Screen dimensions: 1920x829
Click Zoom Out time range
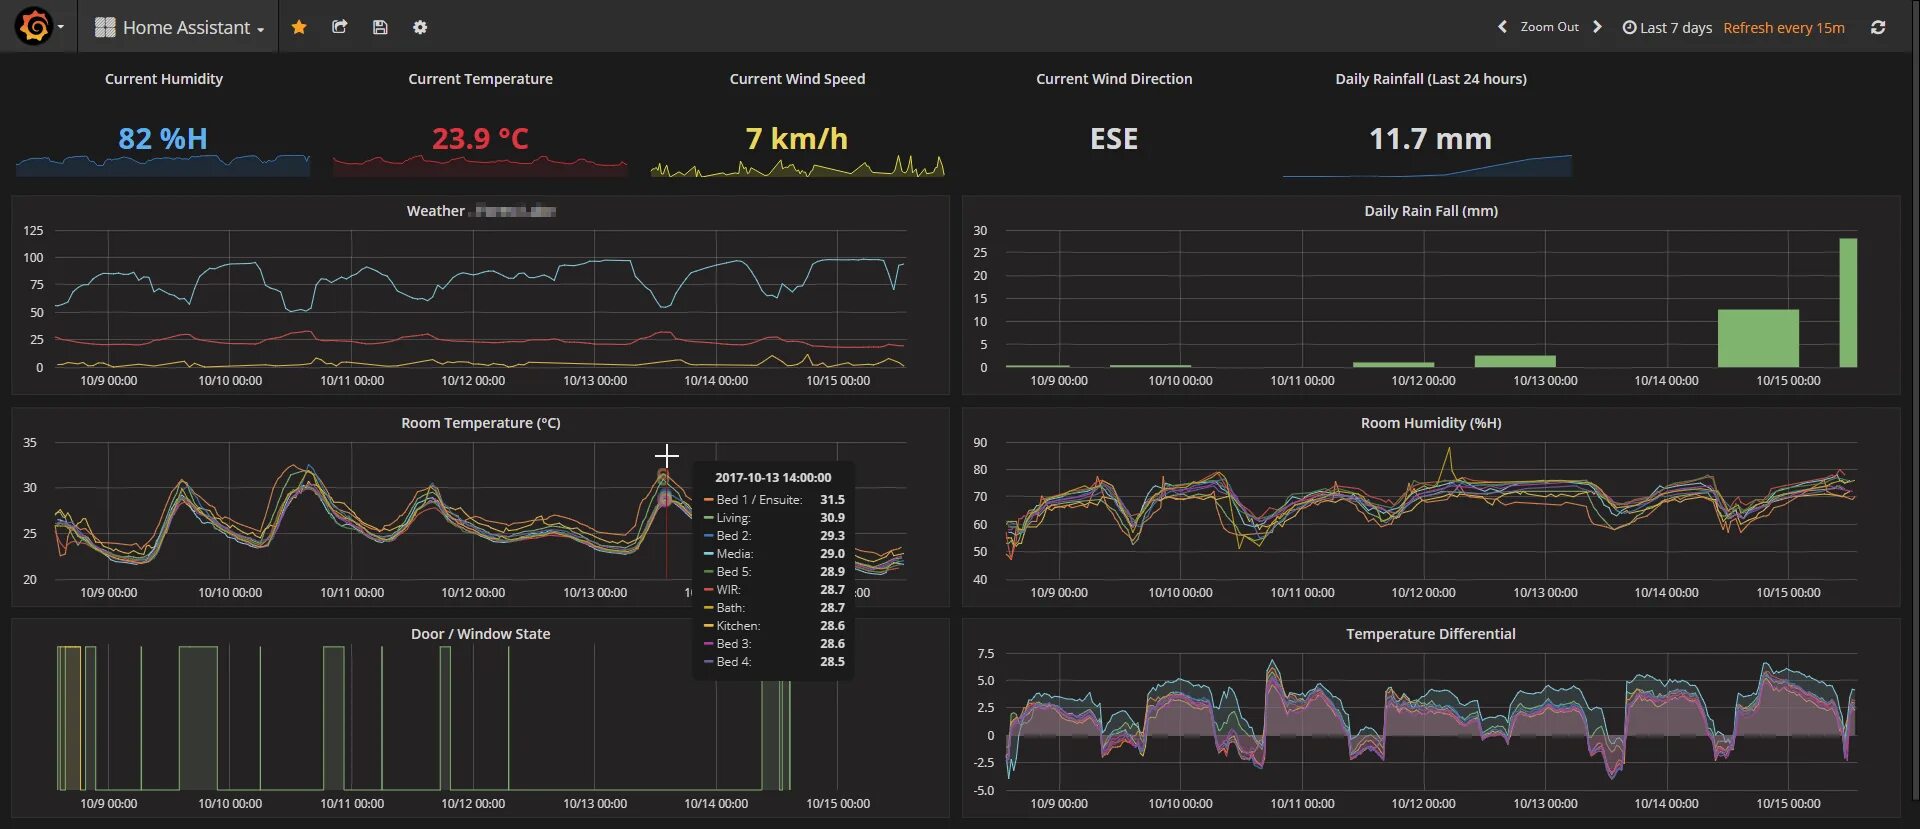[1549, 27]
